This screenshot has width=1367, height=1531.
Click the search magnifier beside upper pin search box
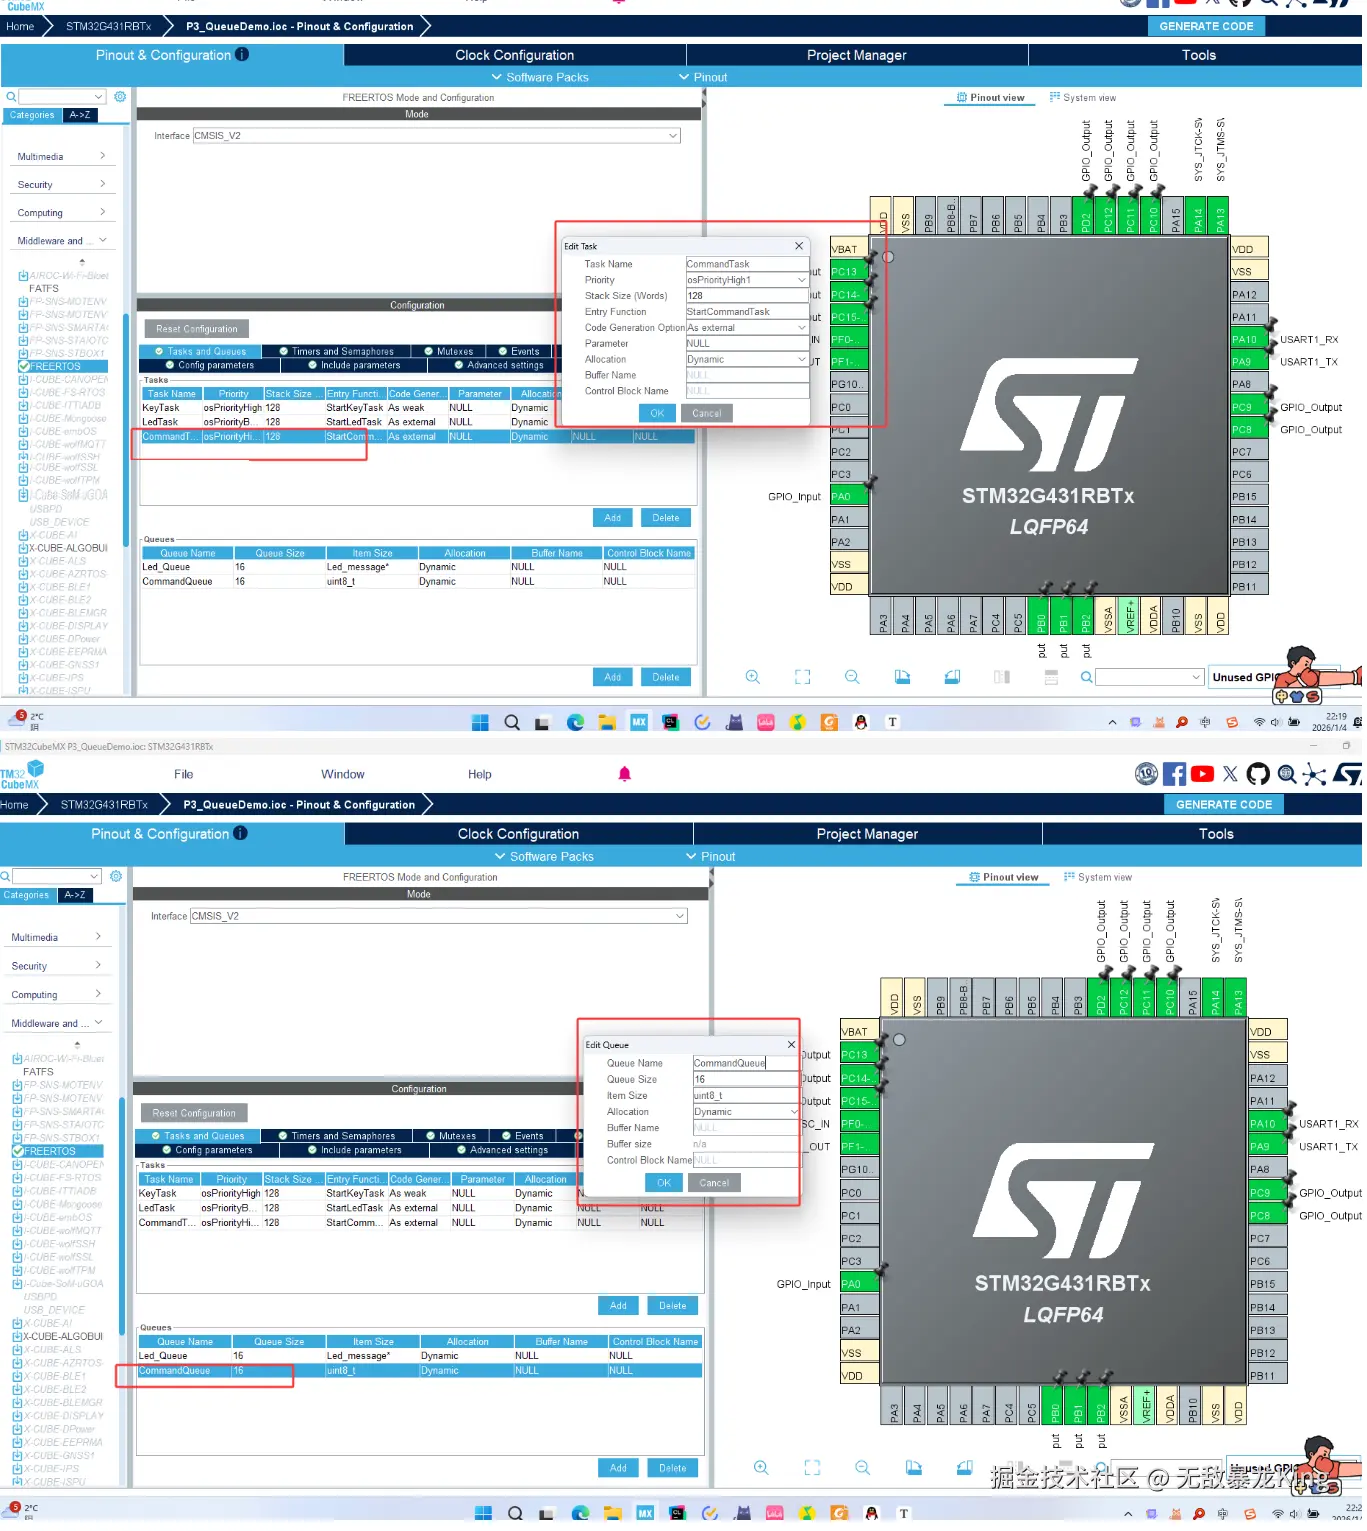click(x=1089, y=679)
